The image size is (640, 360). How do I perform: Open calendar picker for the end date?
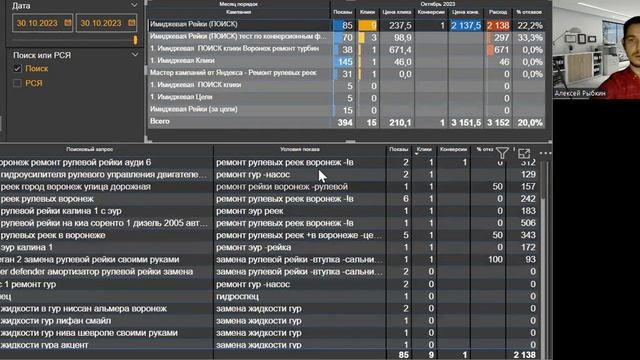tap(131, 23)
